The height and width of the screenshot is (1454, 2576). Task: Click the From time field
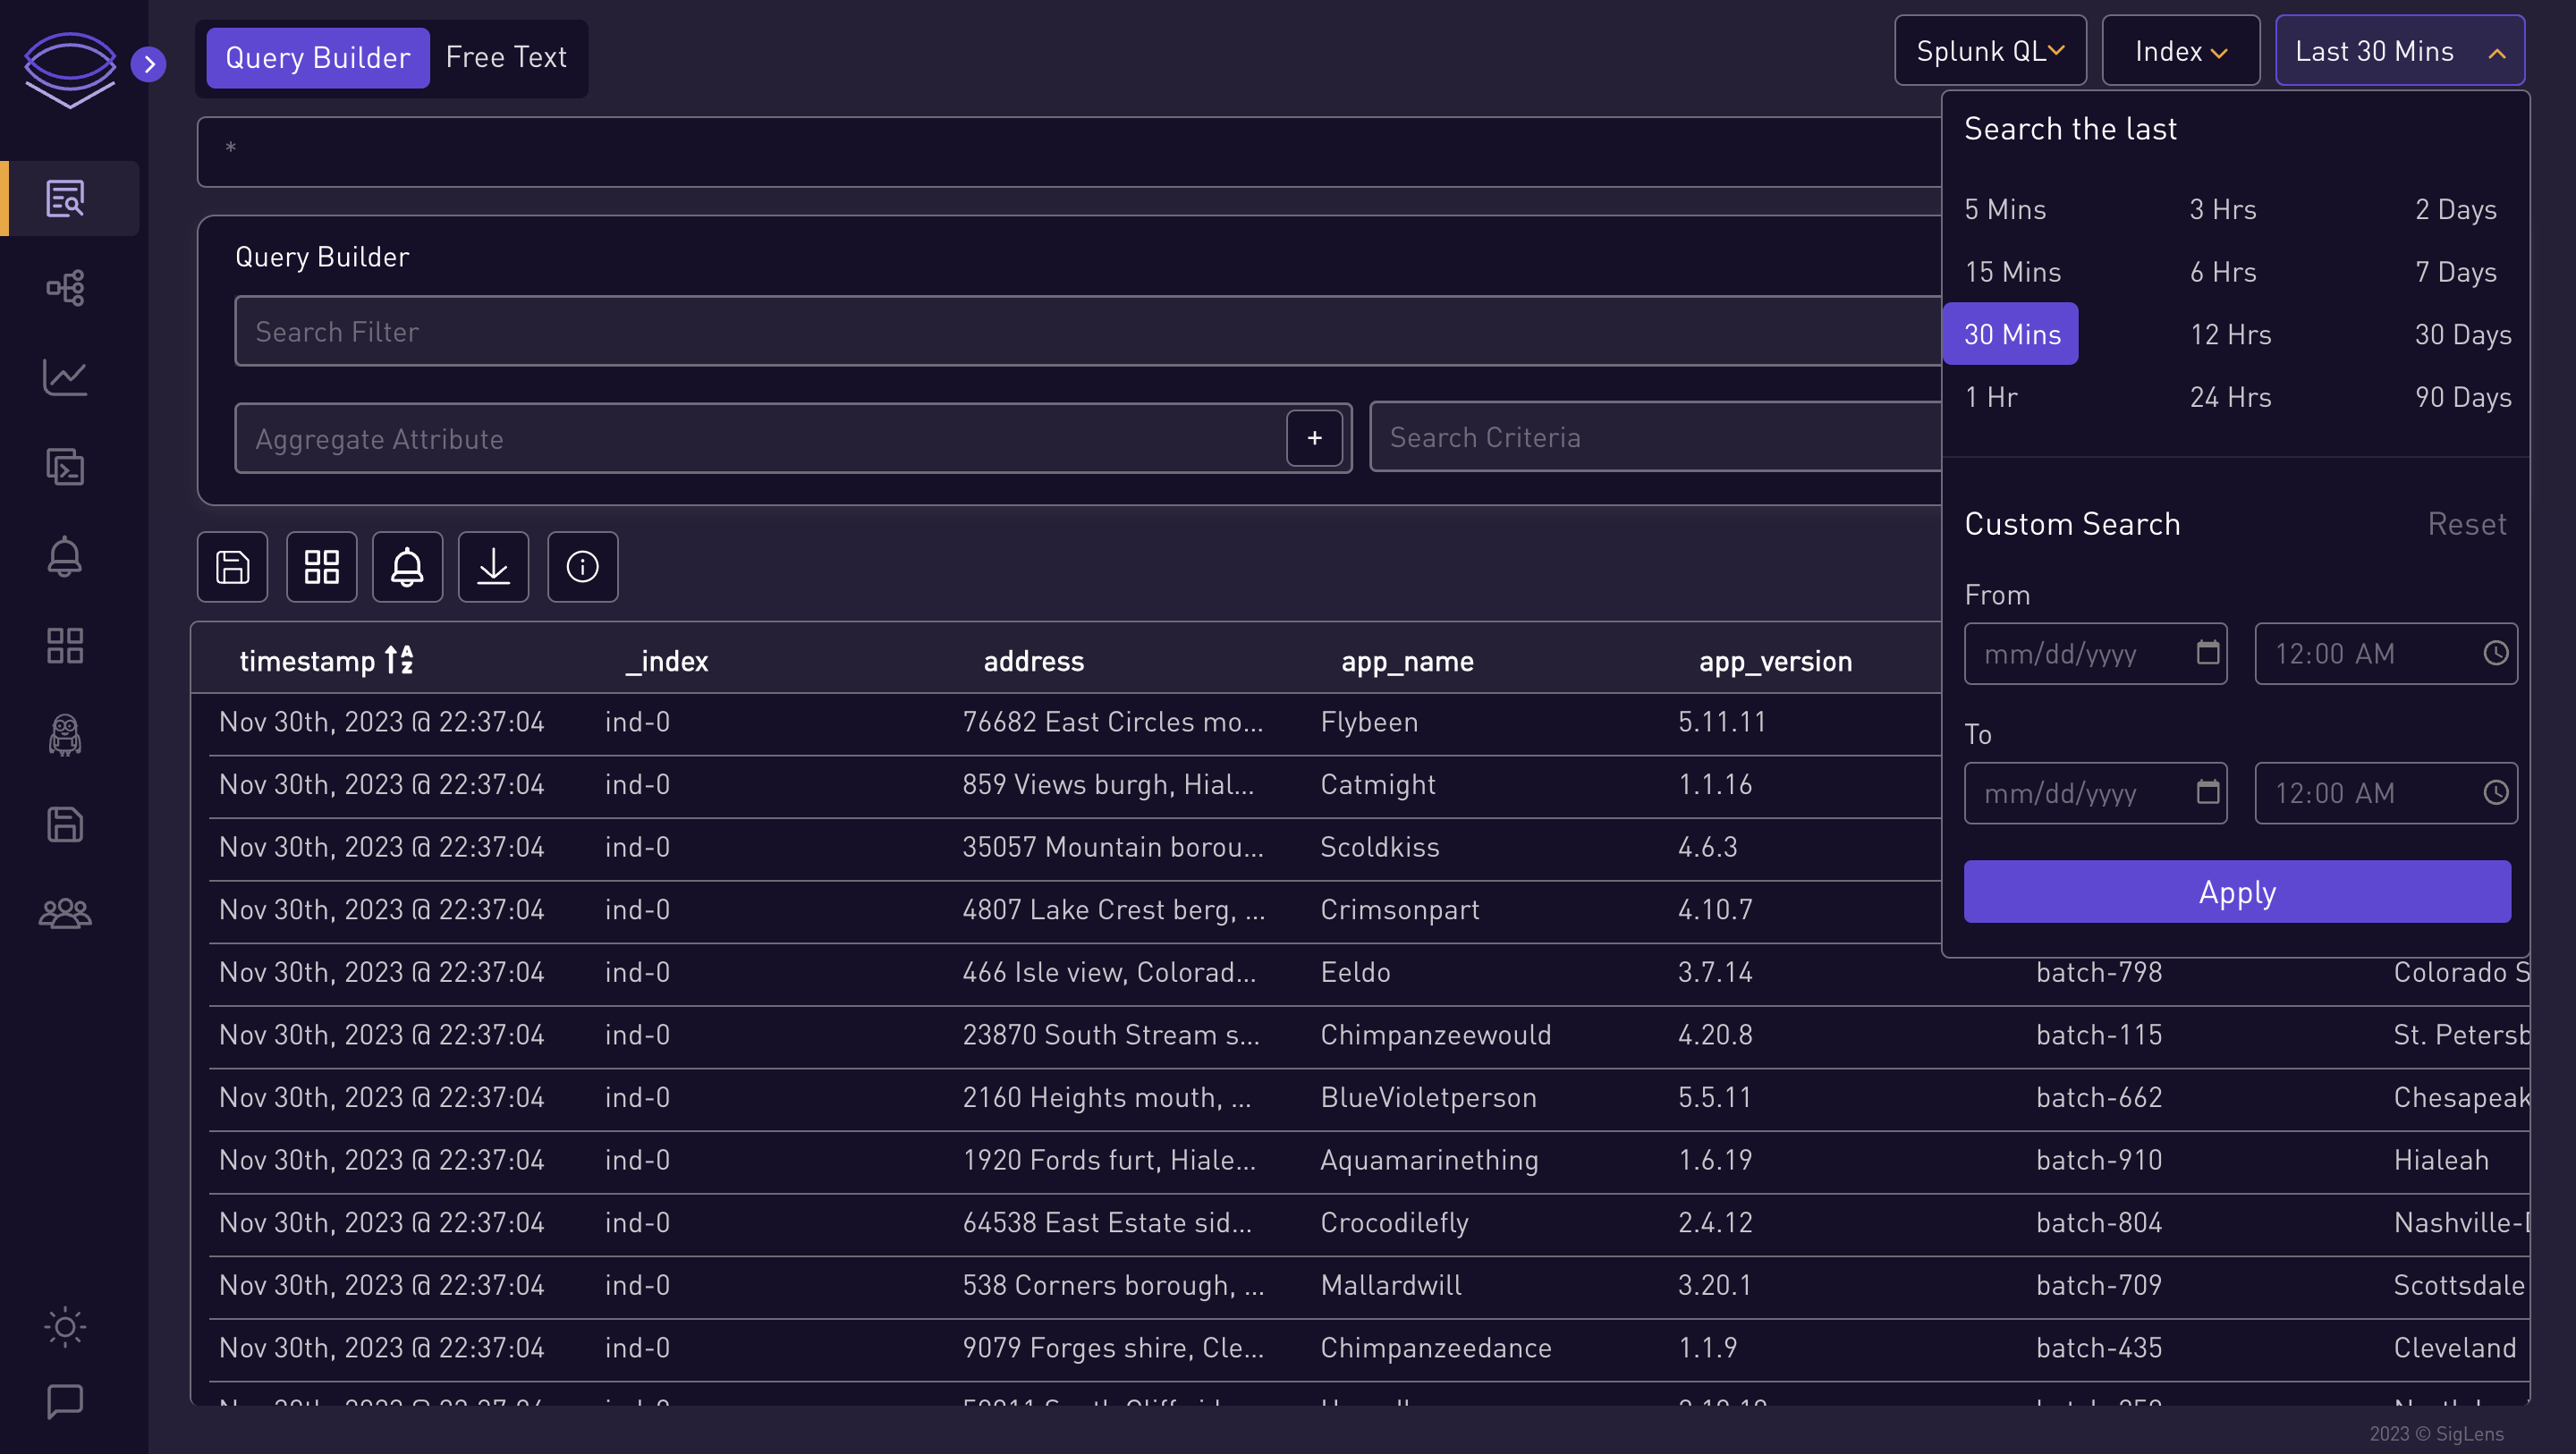(x=2386, y=654)
